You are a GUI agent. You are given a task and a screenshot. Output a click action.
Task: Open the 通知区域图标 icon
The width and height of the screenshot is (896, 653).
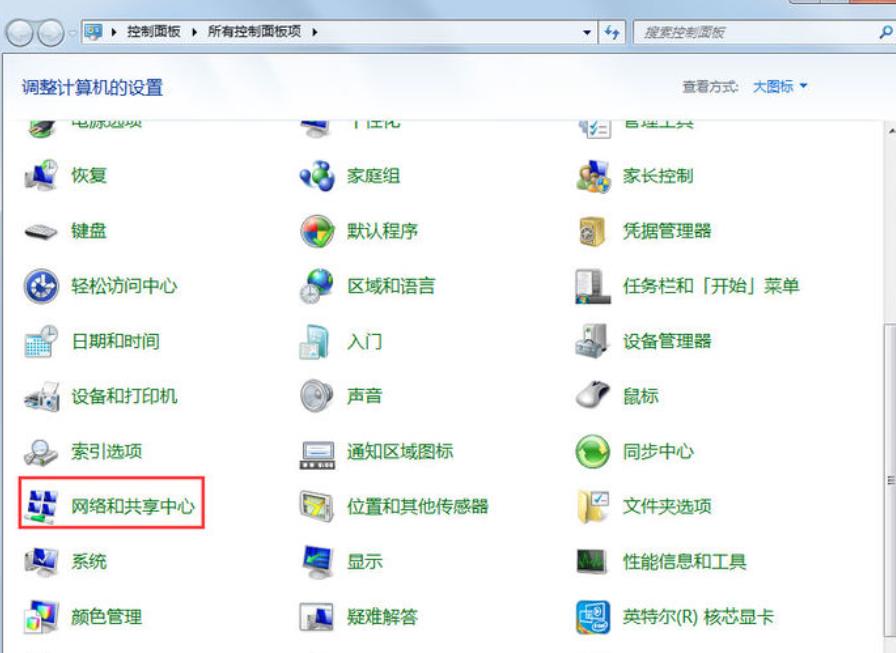[317, 454]
